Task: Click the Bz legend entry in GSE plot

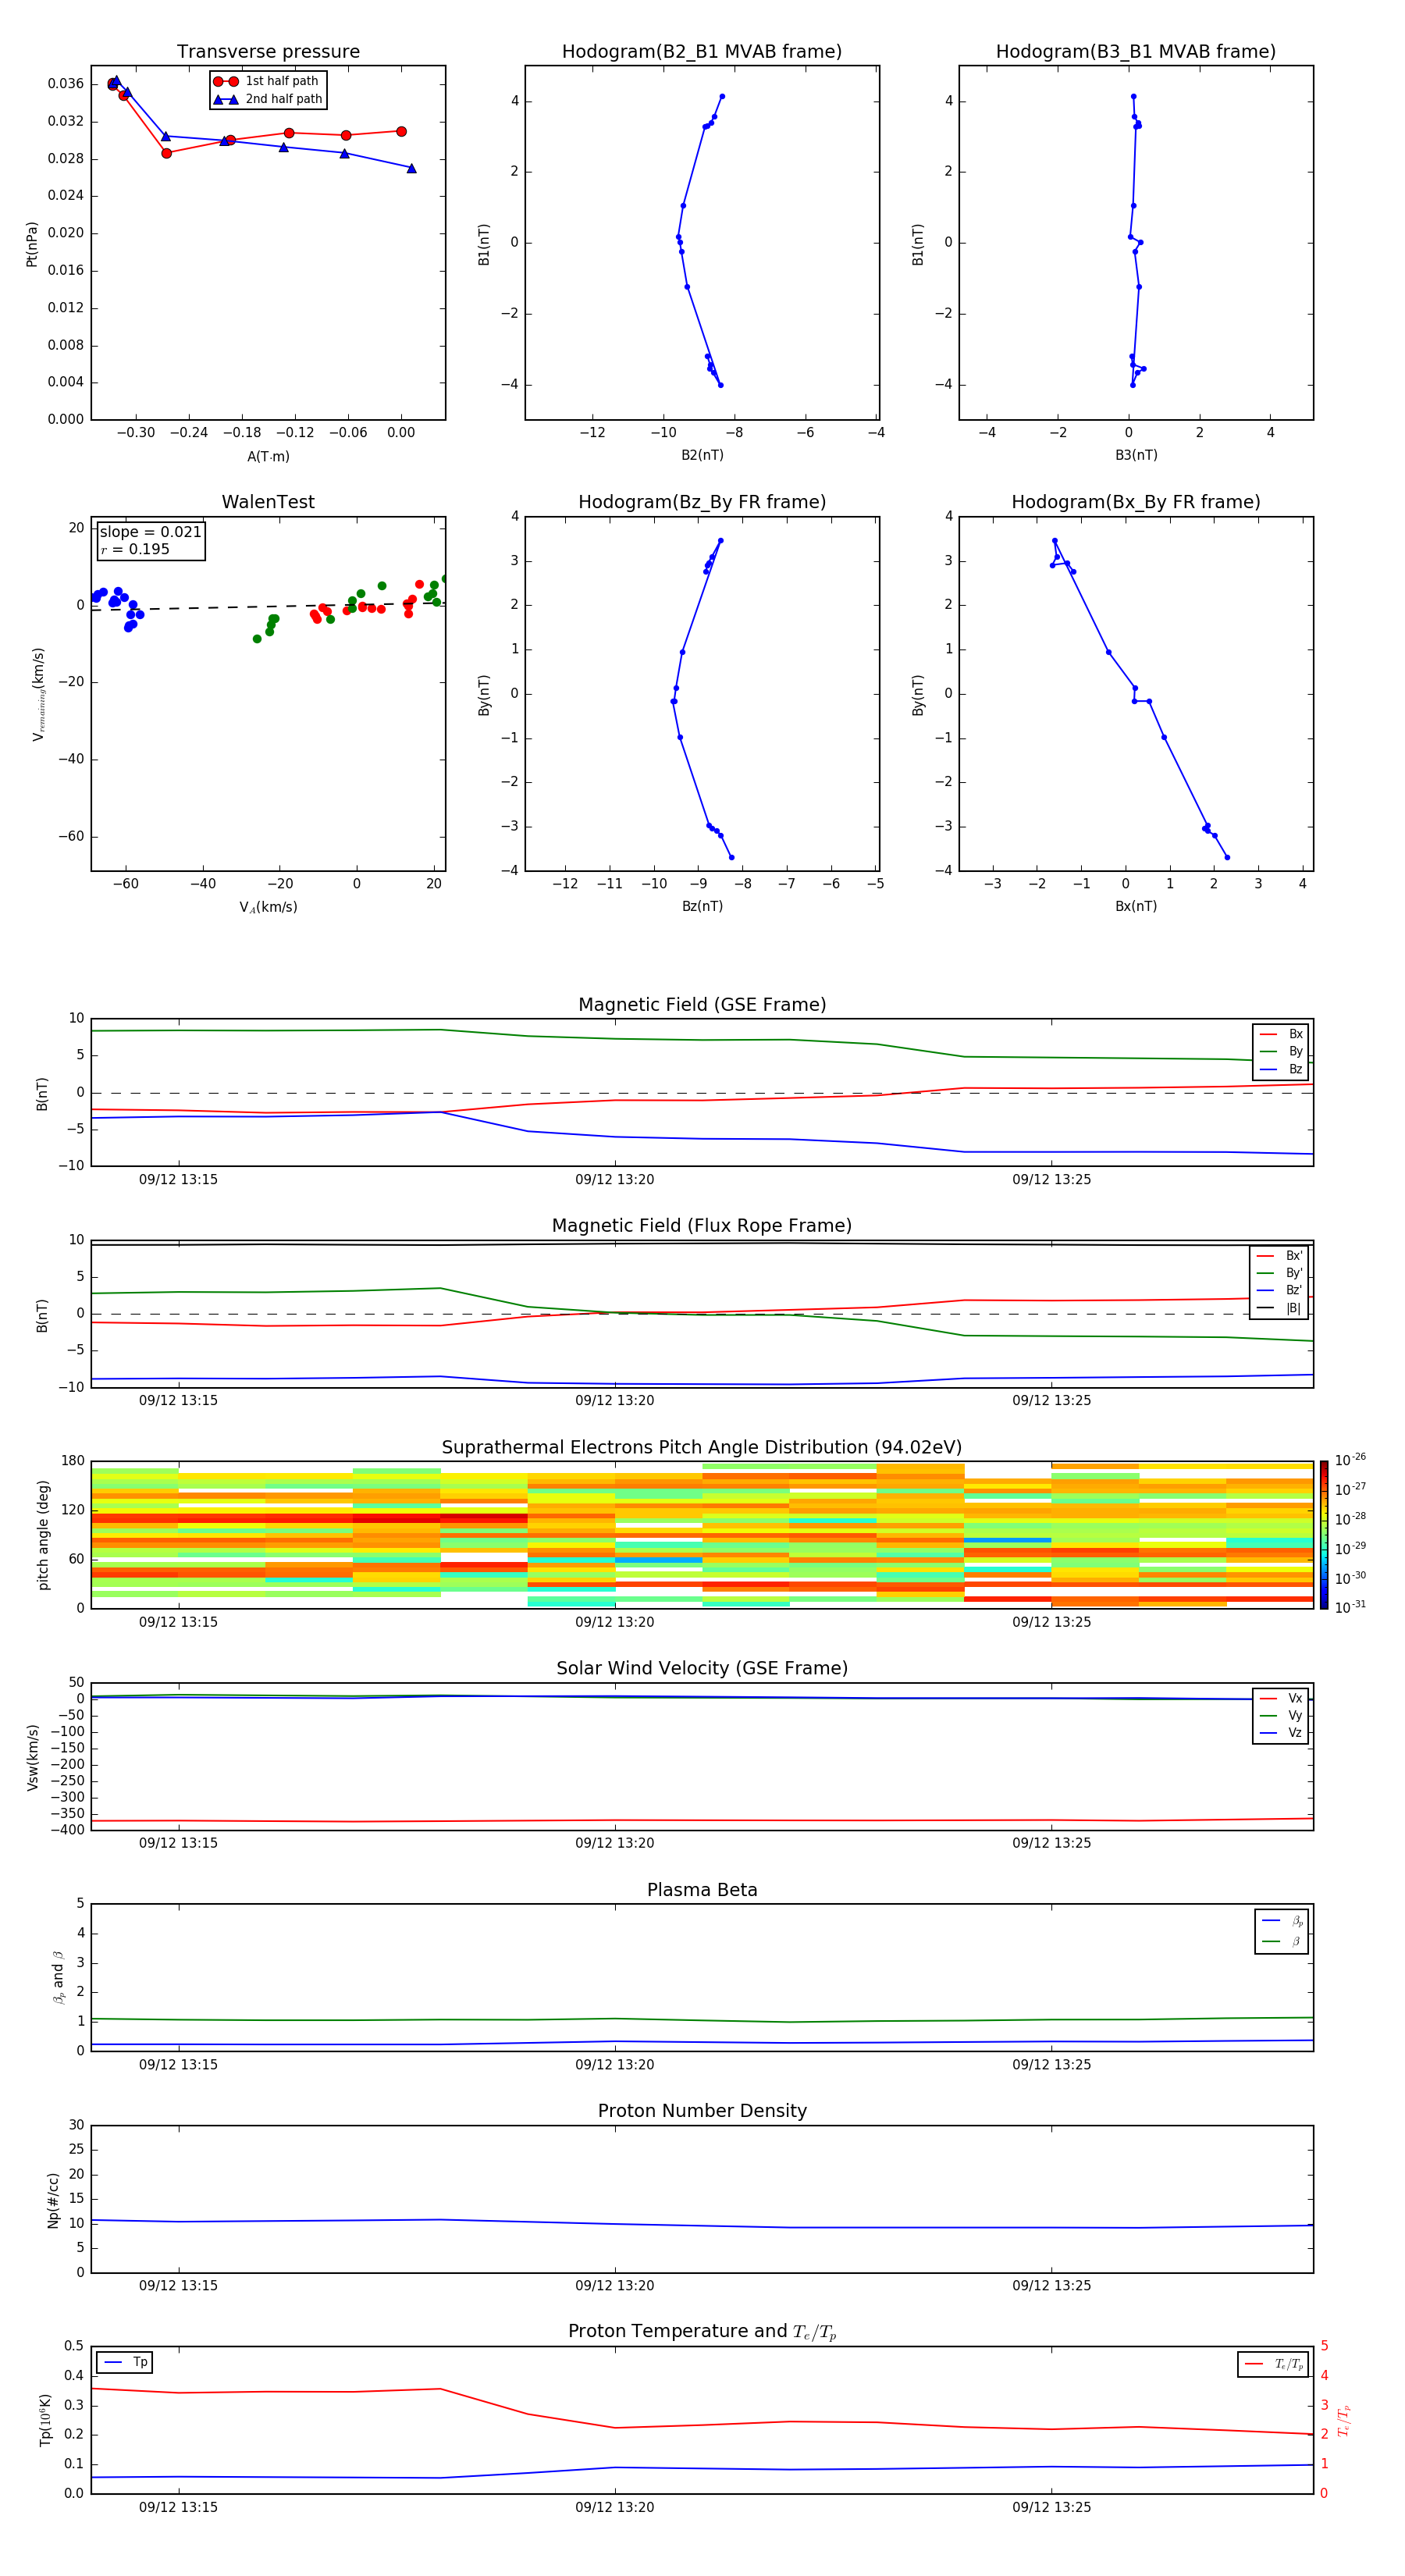Action: (1281, 1069)
